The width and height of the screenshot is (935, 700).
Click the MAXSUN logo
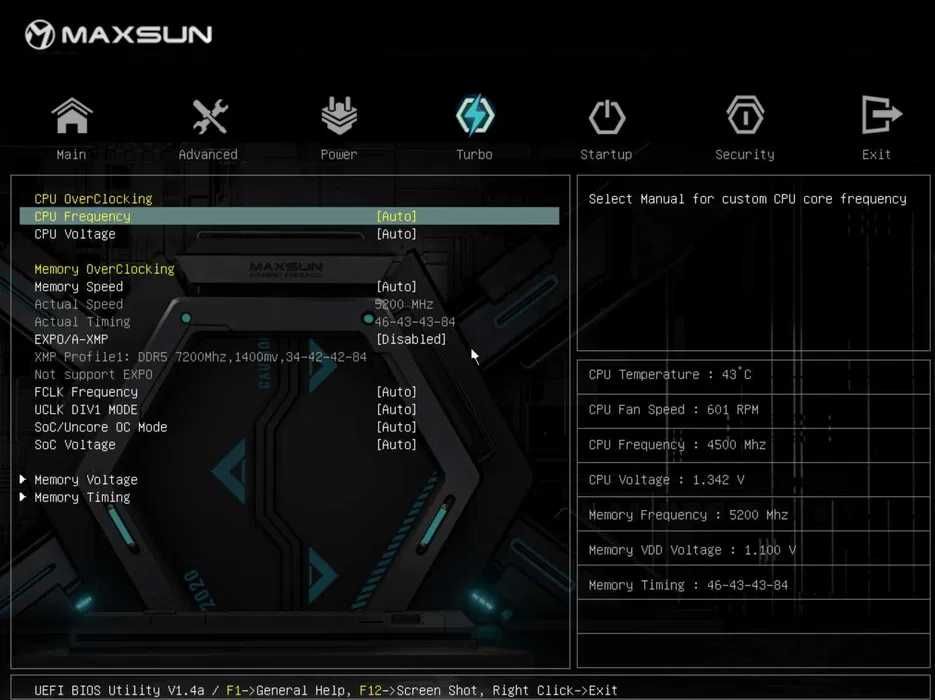pos(119,35)
